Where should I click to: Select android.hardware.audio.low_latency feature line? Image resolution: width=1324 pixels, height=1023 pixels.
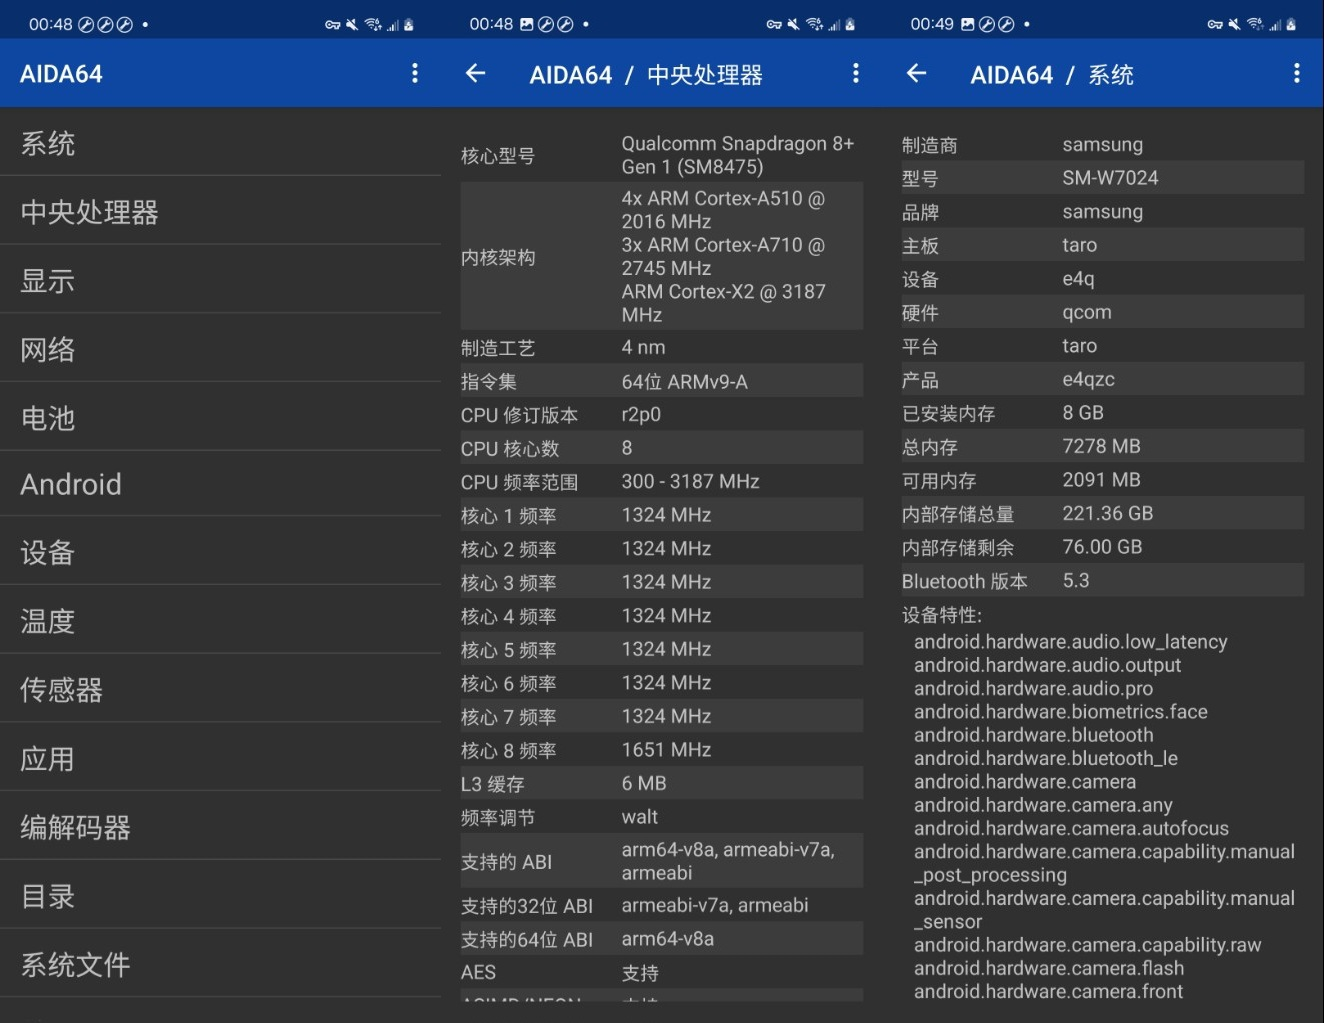tap(1070, 642)
